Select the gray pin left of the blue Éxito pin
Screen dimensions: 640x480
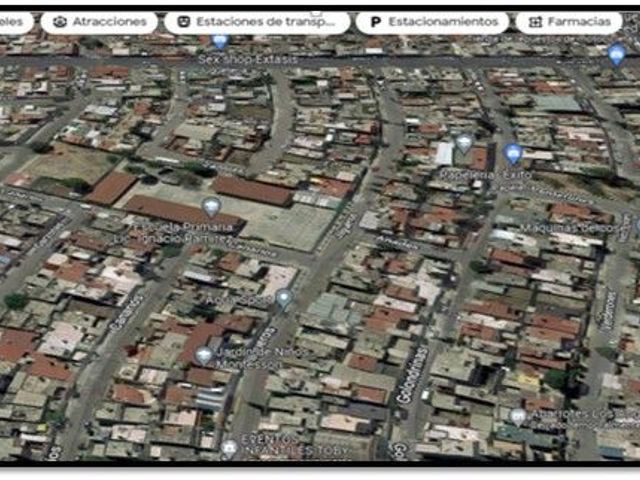pyautogui.click(x=464, y=143)
